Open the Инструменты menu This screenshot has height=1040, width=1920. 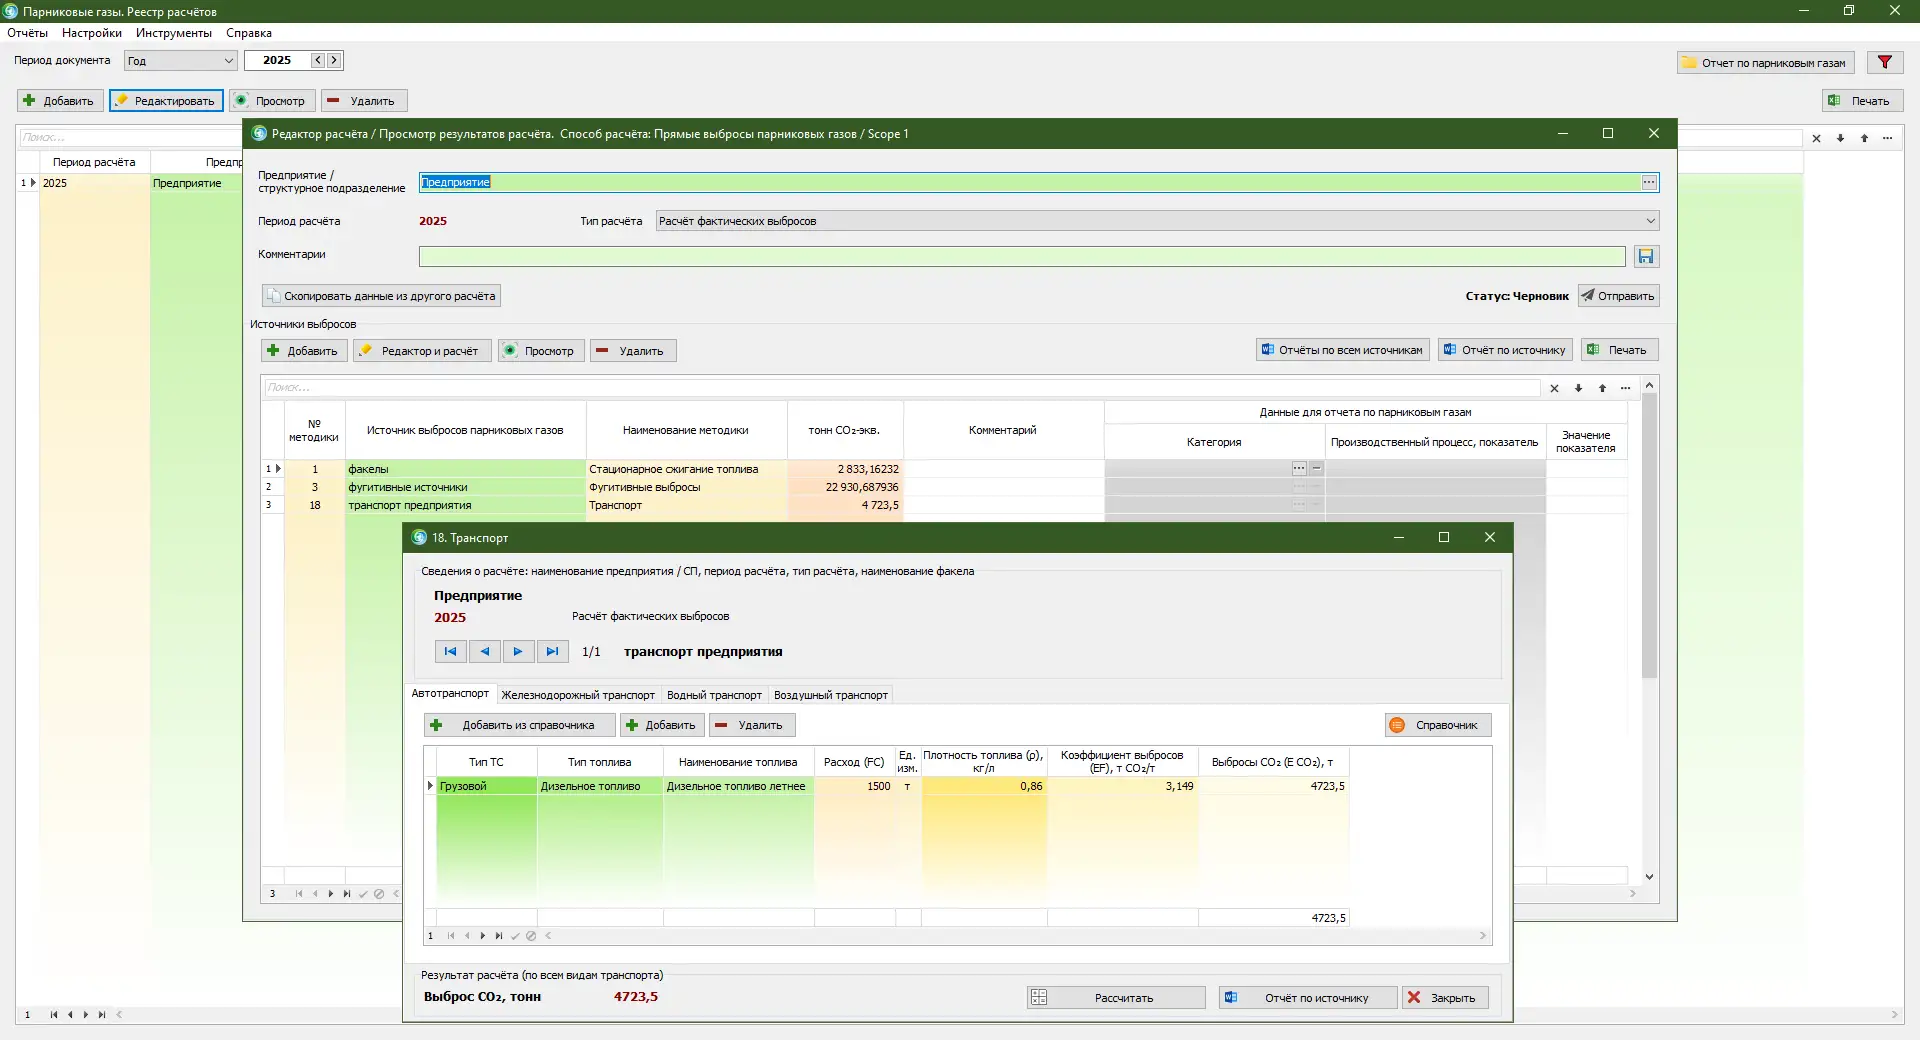(174, 33)
